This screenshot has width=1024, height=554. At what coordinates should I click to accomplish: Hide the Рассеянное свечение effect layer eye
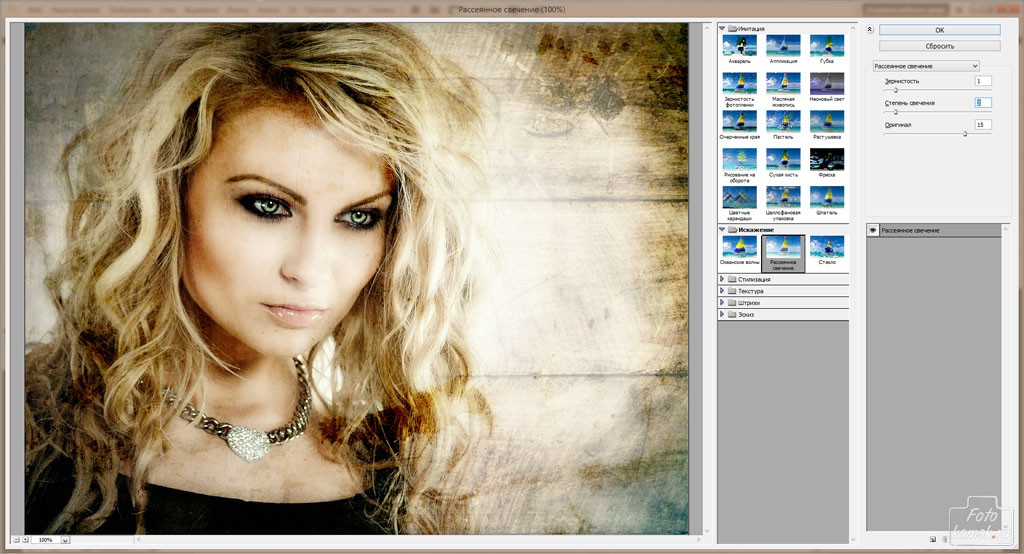[873, 231]
